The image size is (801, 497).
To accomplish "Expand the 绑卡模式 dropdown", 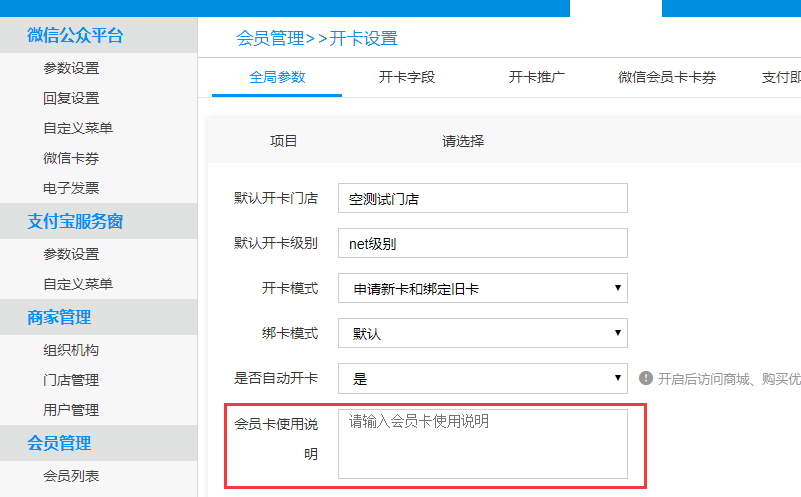I will point(482,333).
